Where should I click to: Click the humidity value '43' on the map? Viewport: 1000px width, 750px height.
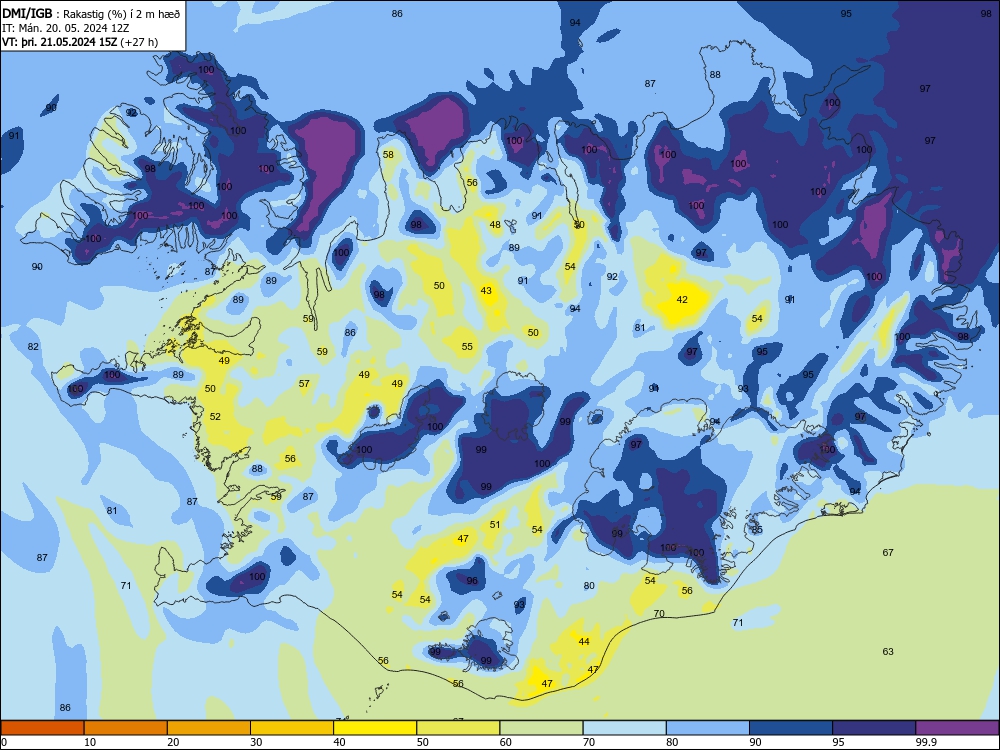(x=486, y=290)
